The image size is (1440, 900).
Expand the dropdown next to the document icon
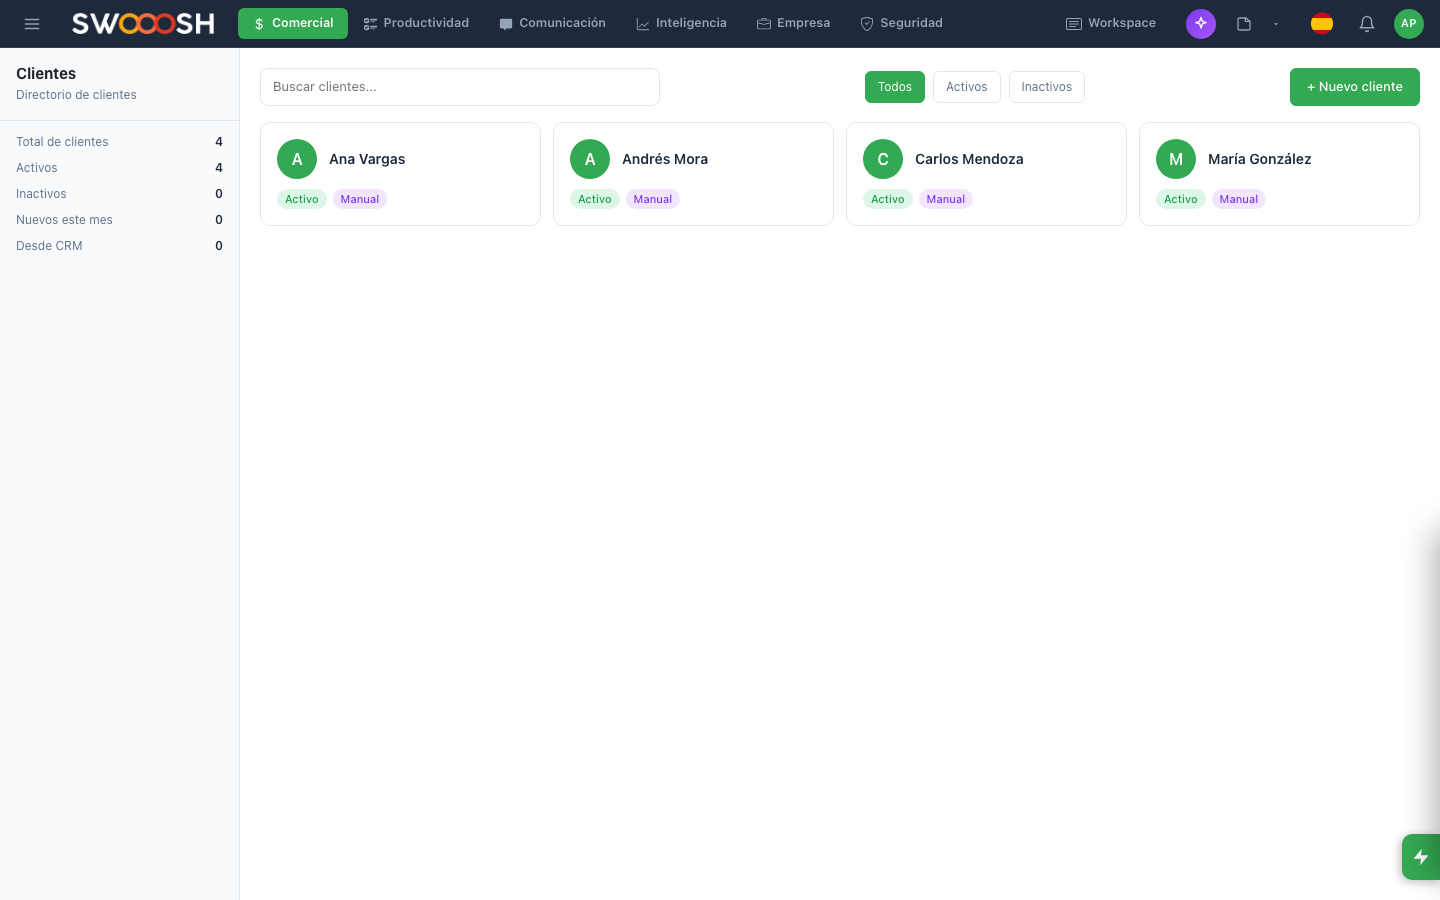tap(1276, 23)
